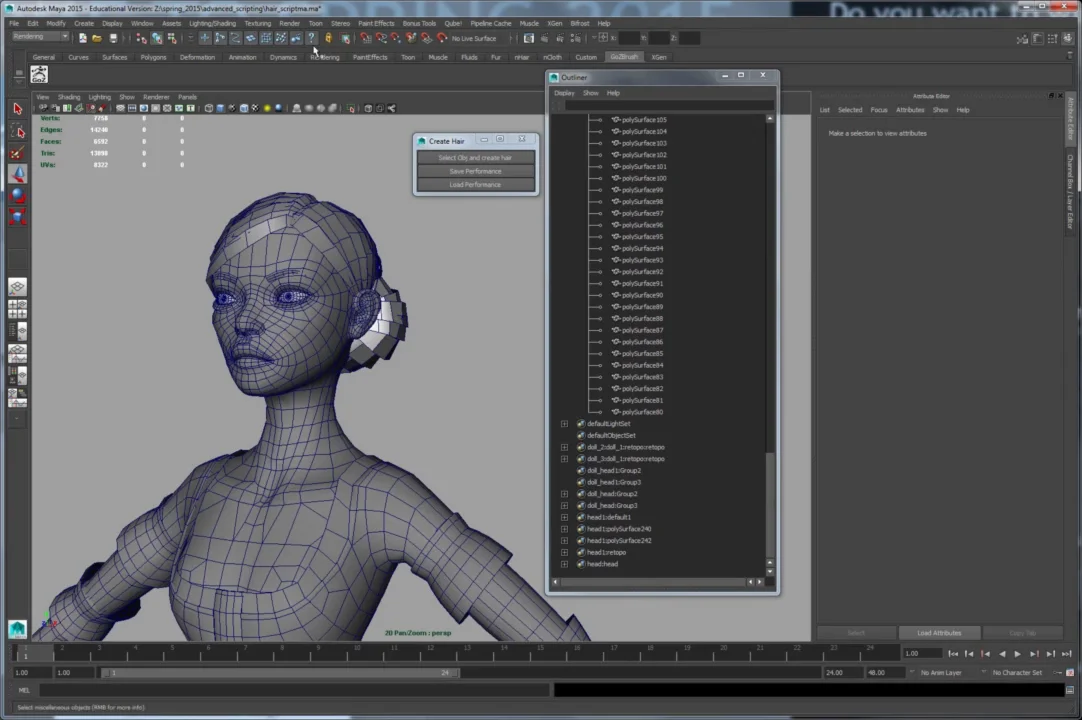This screenshot has width=1082, height=720.
Task: Open the No Anim Layer dropdown
Action: click(x=941, y=672)
